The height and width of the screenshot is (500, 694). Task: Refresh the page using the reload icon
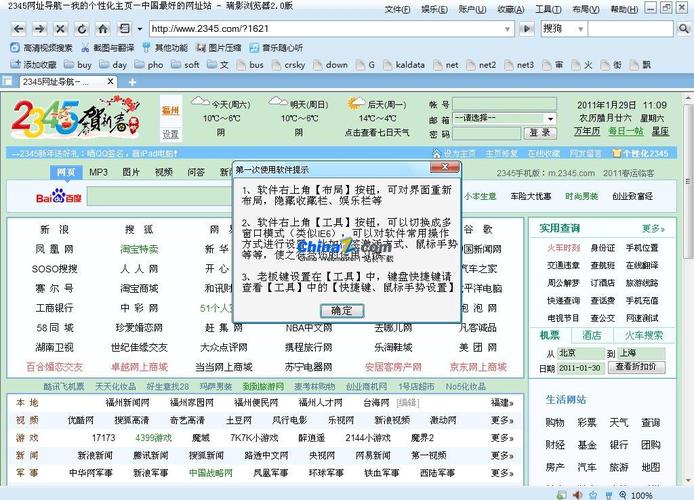point(82,29)
